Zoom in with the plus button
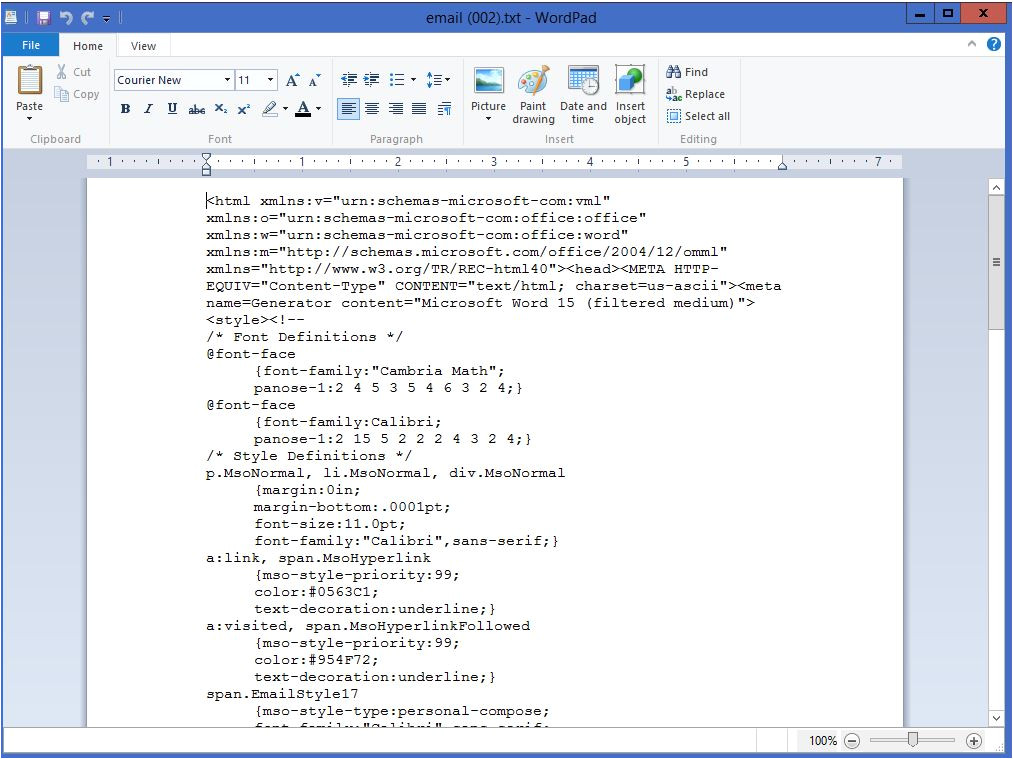Viewport: 1013px width, 759px height. coord(974,741)
